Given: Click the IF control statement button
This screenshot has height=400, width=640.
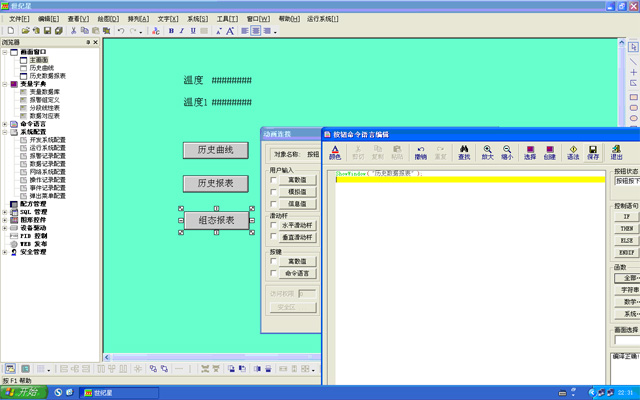Looking at the screenshot, I should (x=627, y=216).
